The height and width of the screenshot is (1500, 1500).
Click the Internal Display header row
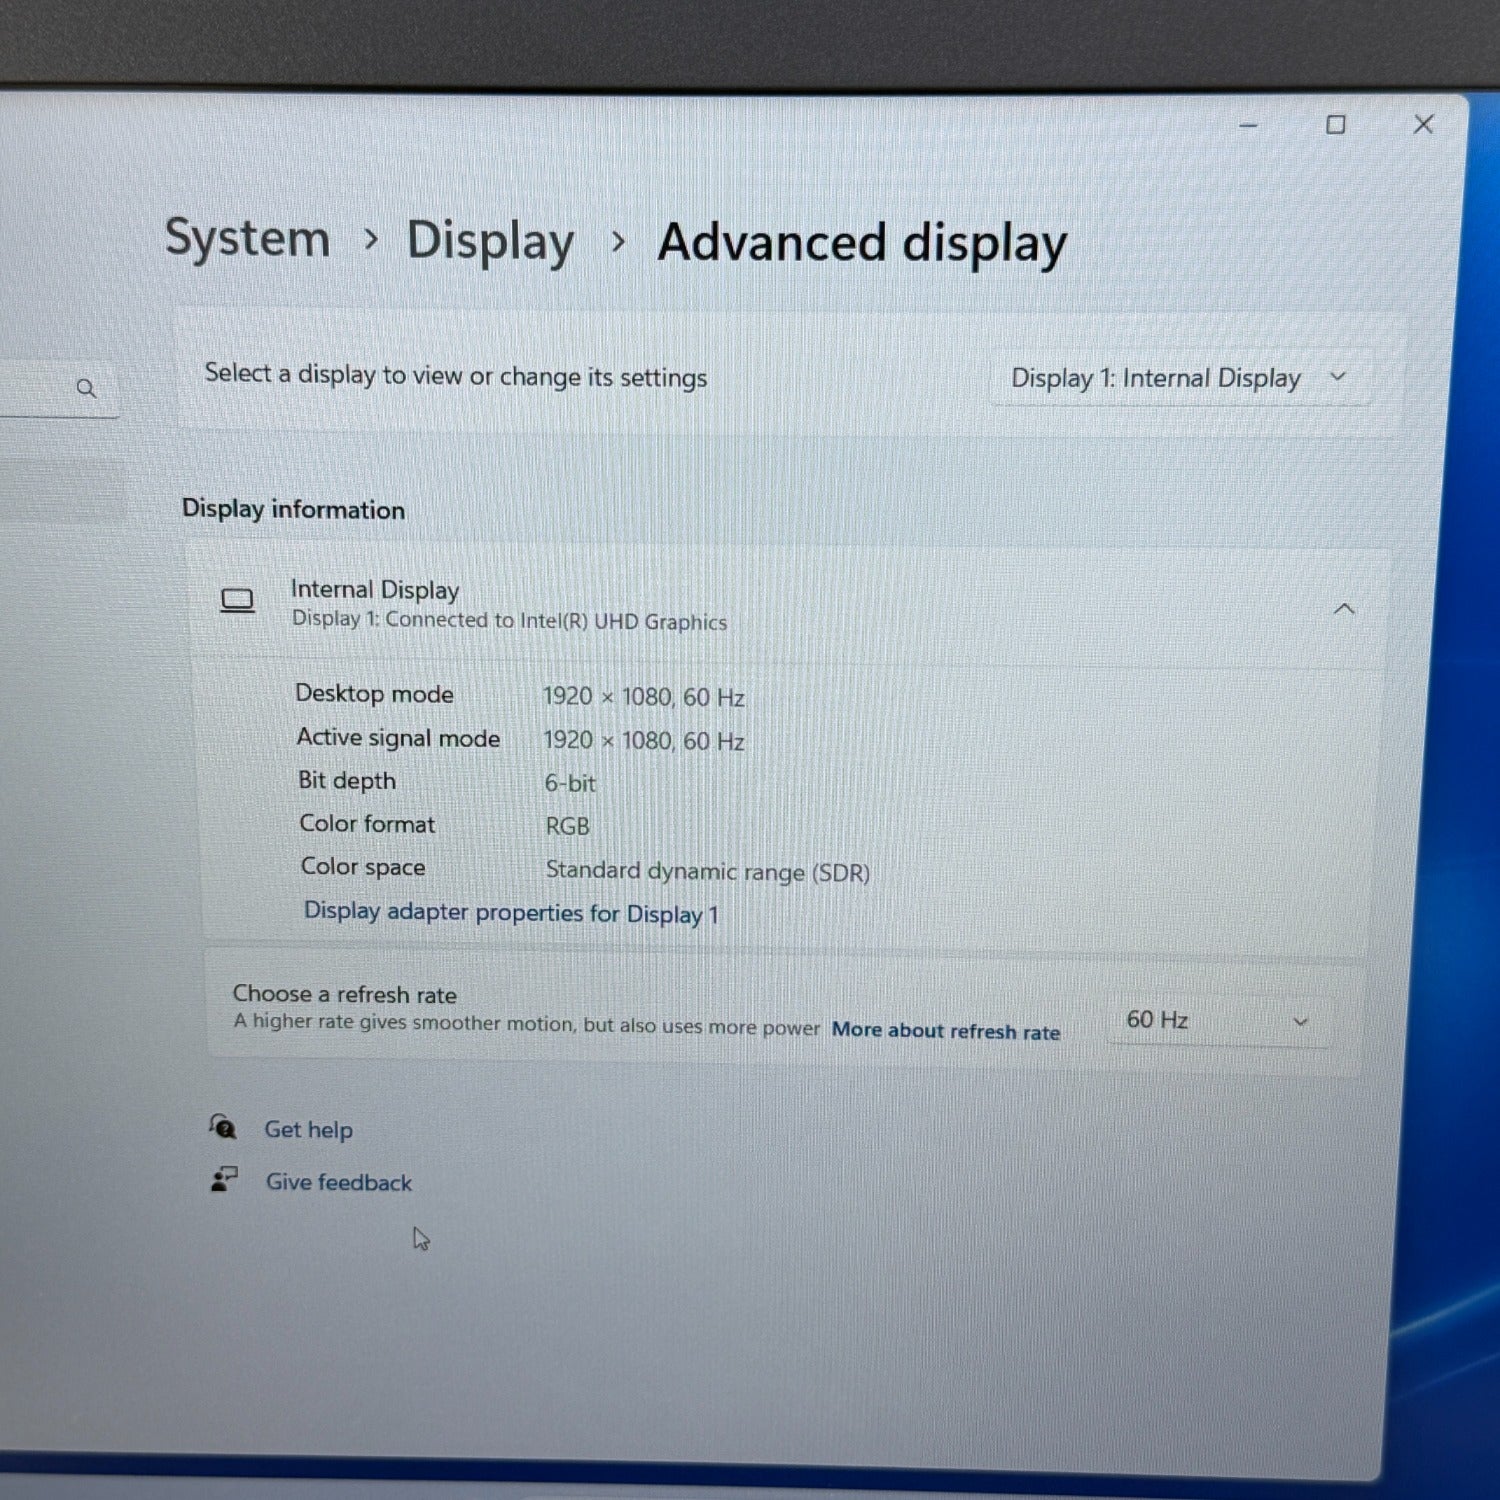pyautogui.click(x=787, y=606)
